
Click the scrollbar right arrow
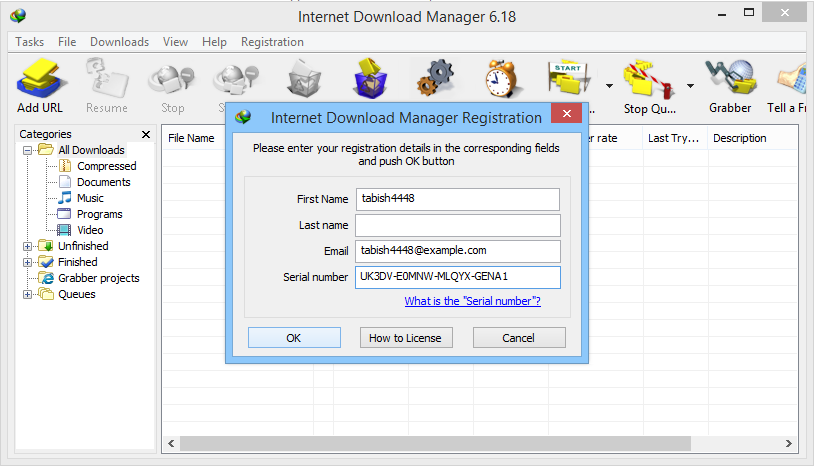(x=788, y=444)
